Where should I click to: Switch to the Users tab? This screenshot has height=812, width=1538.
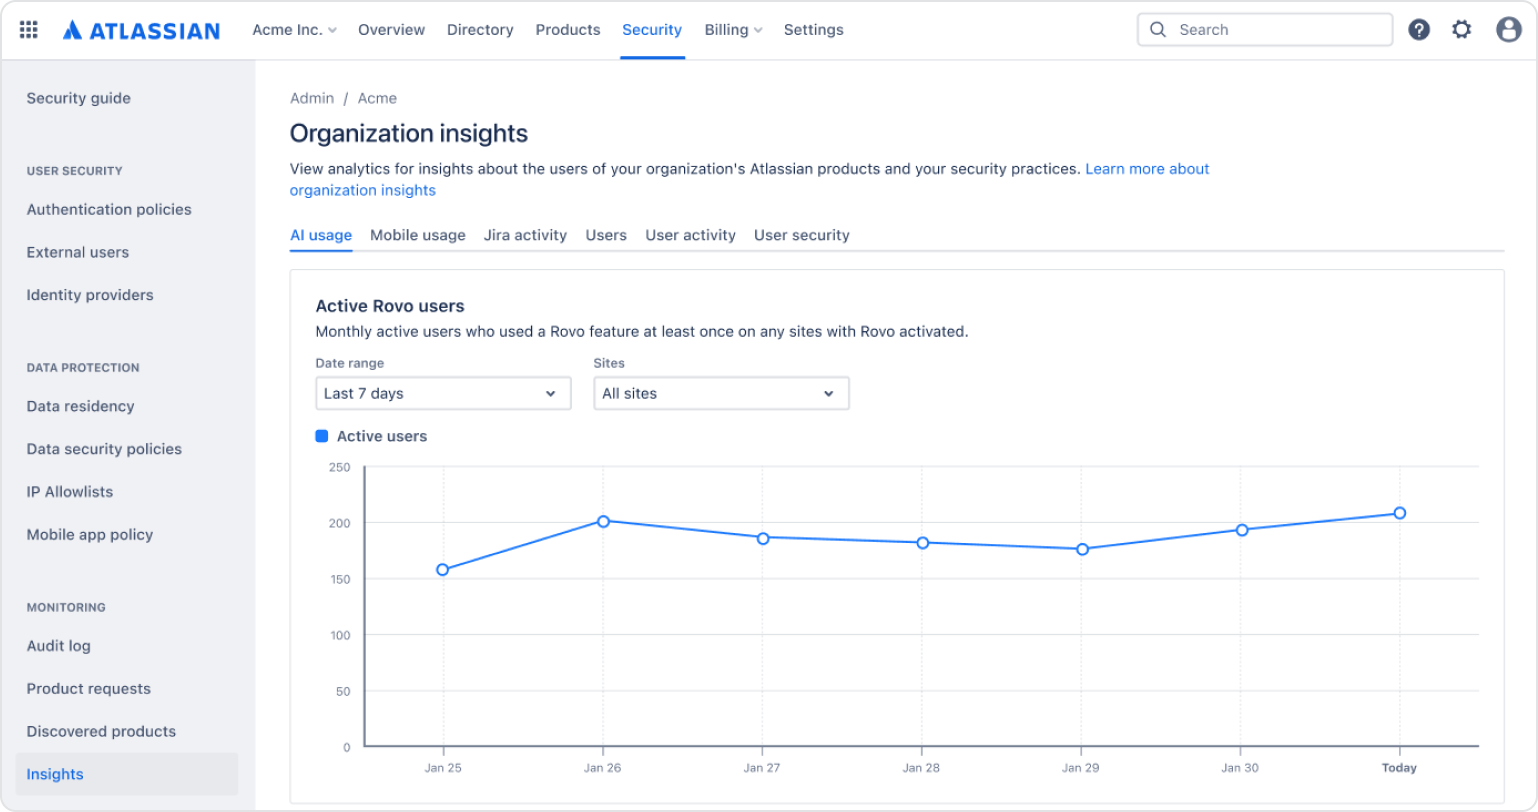[x=606, y=235]
